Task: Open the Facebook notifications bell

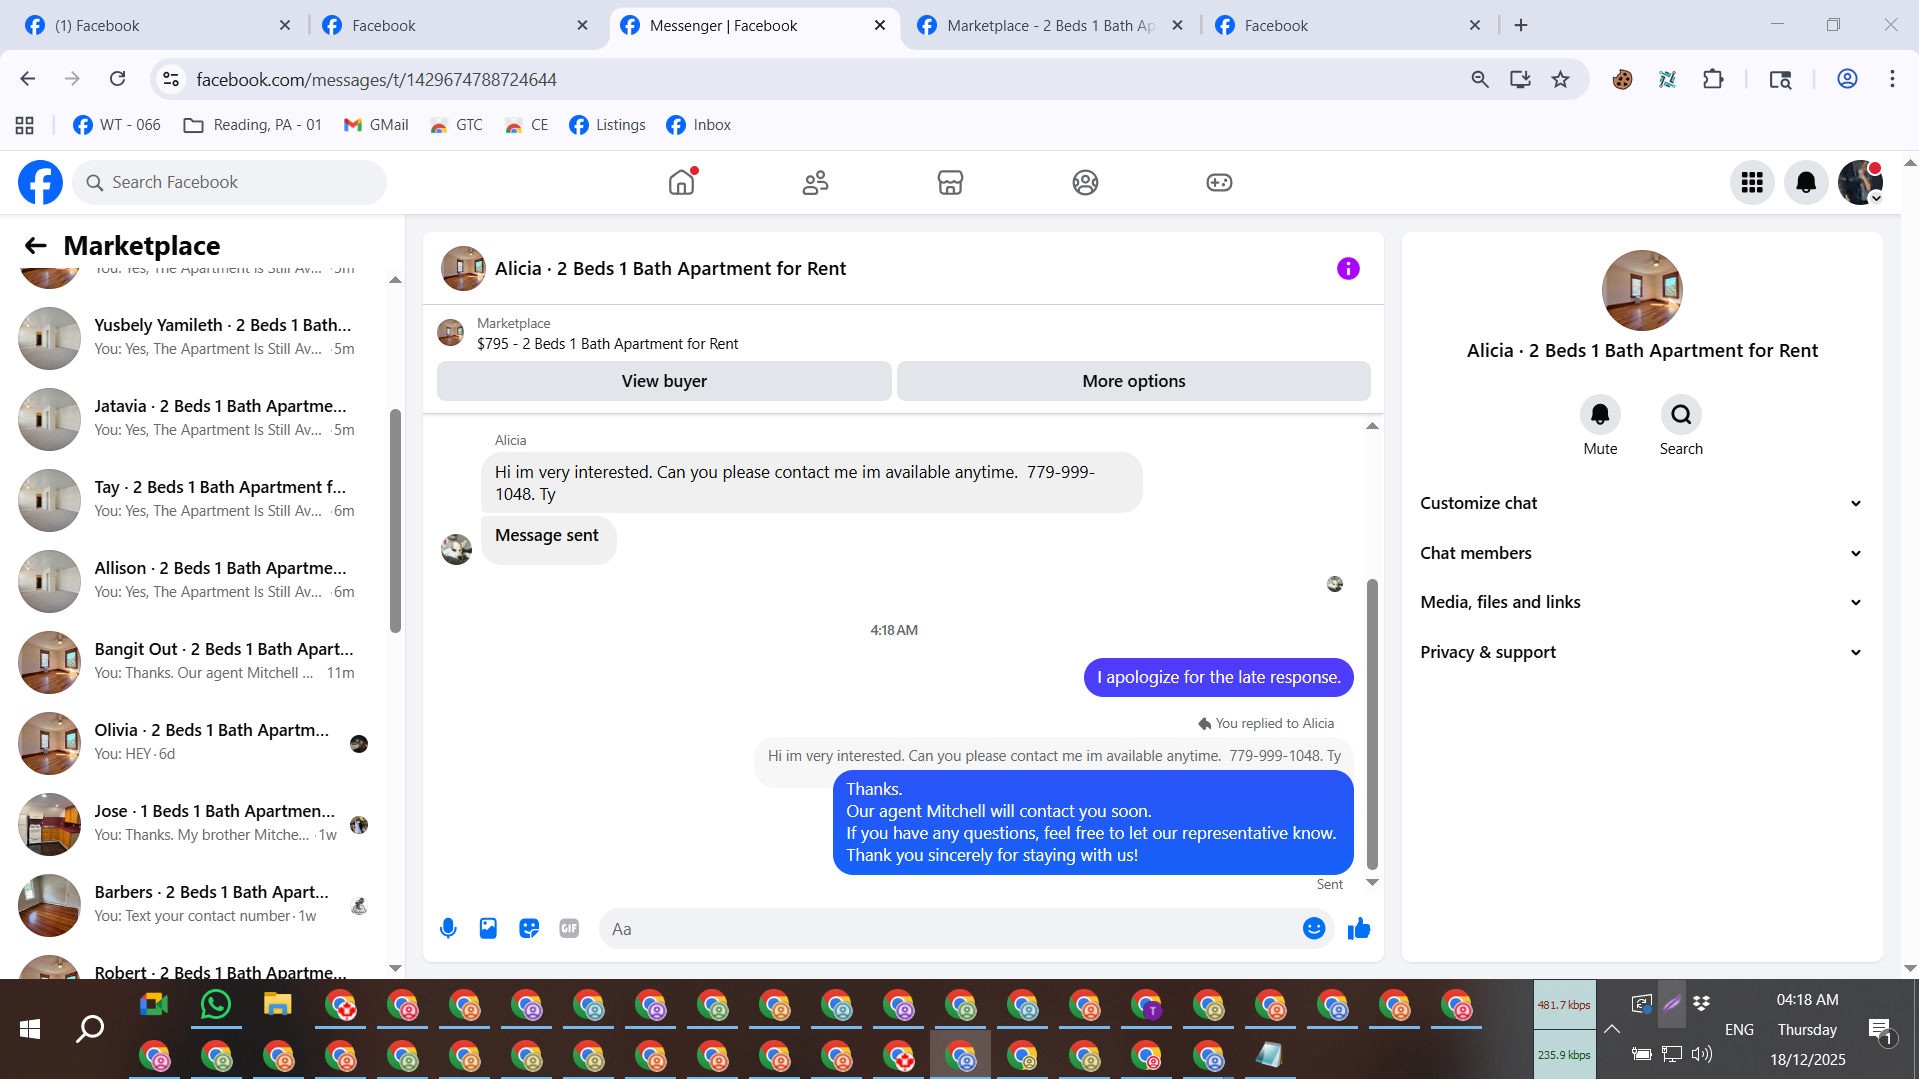Action: [x=1806, y=182]
